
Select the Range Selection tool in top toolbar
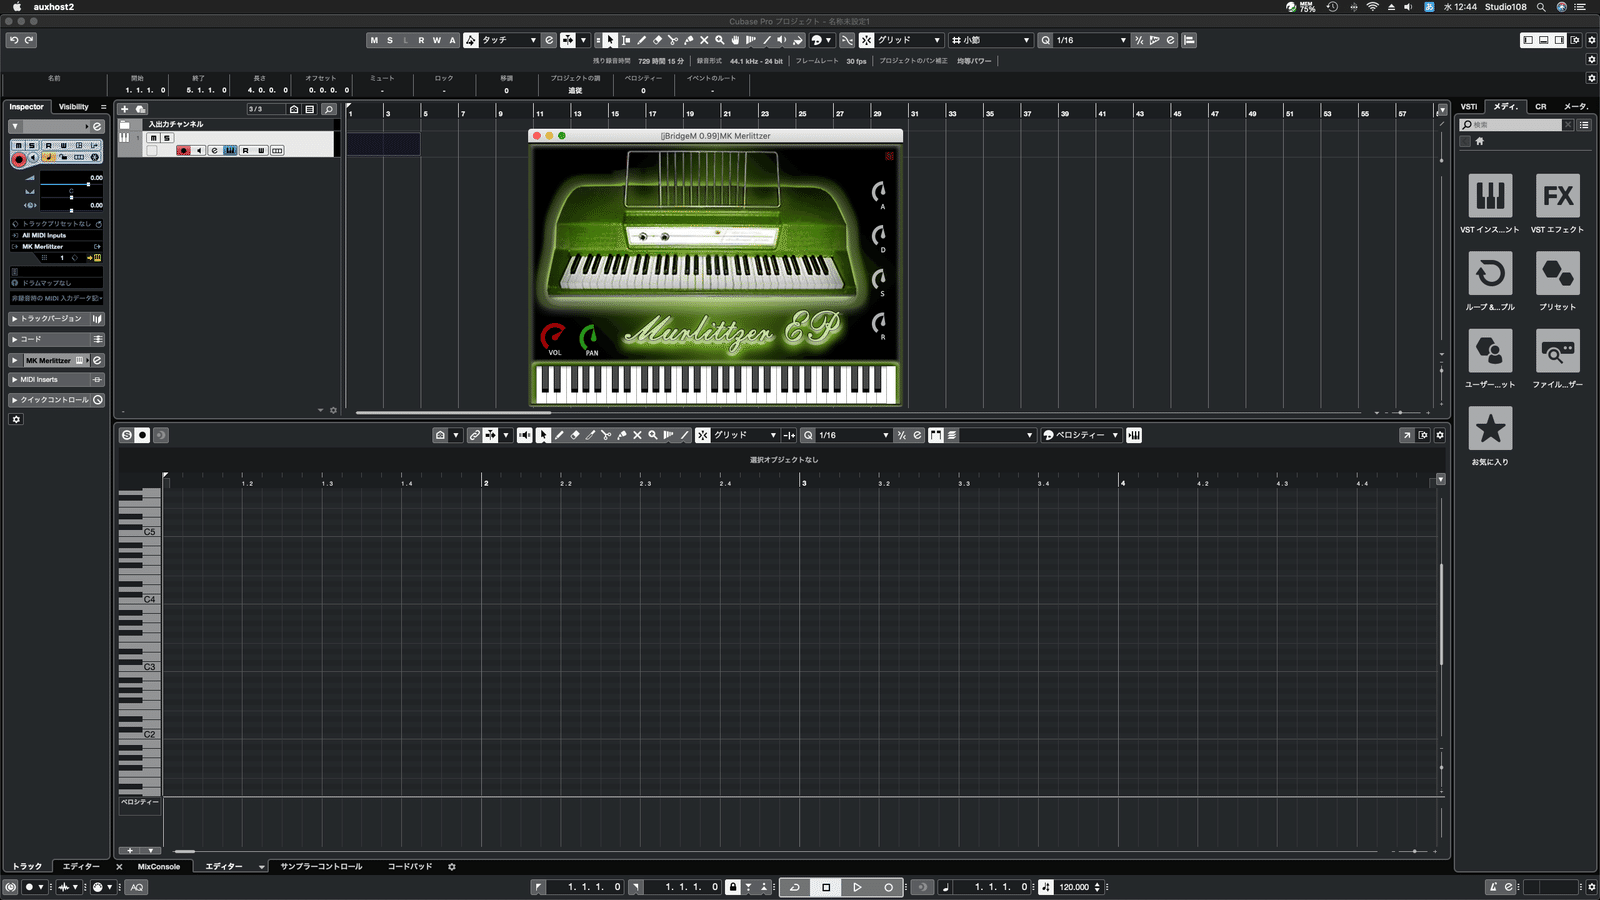point(626,40)
